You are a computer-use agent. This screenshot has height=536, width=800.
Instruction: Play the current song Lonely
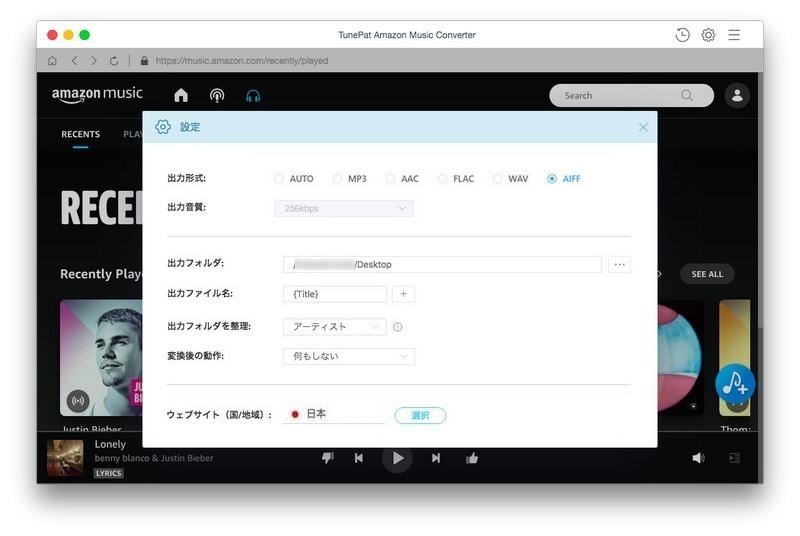click(x=397, y=458)
